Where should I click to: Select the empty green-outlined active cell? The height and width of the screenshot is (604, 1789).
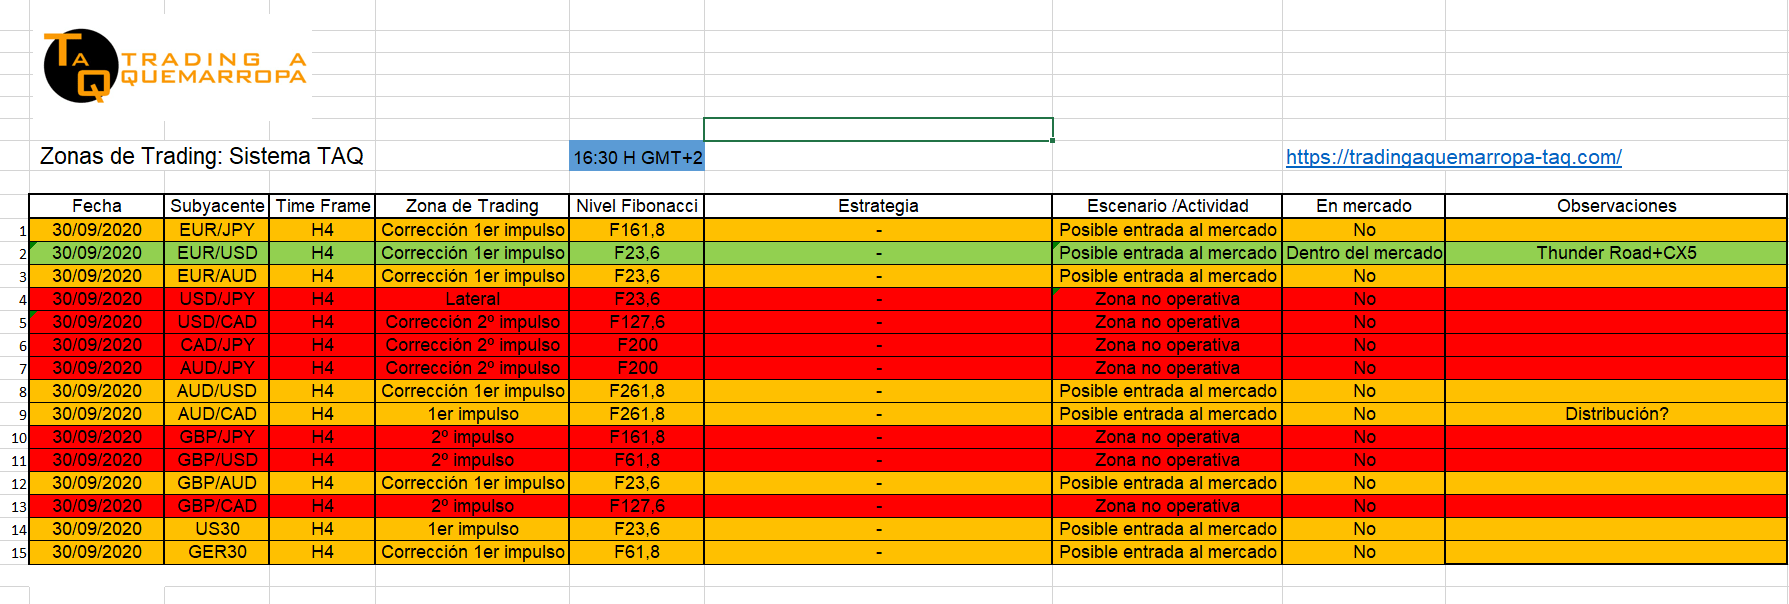(878, 130)
